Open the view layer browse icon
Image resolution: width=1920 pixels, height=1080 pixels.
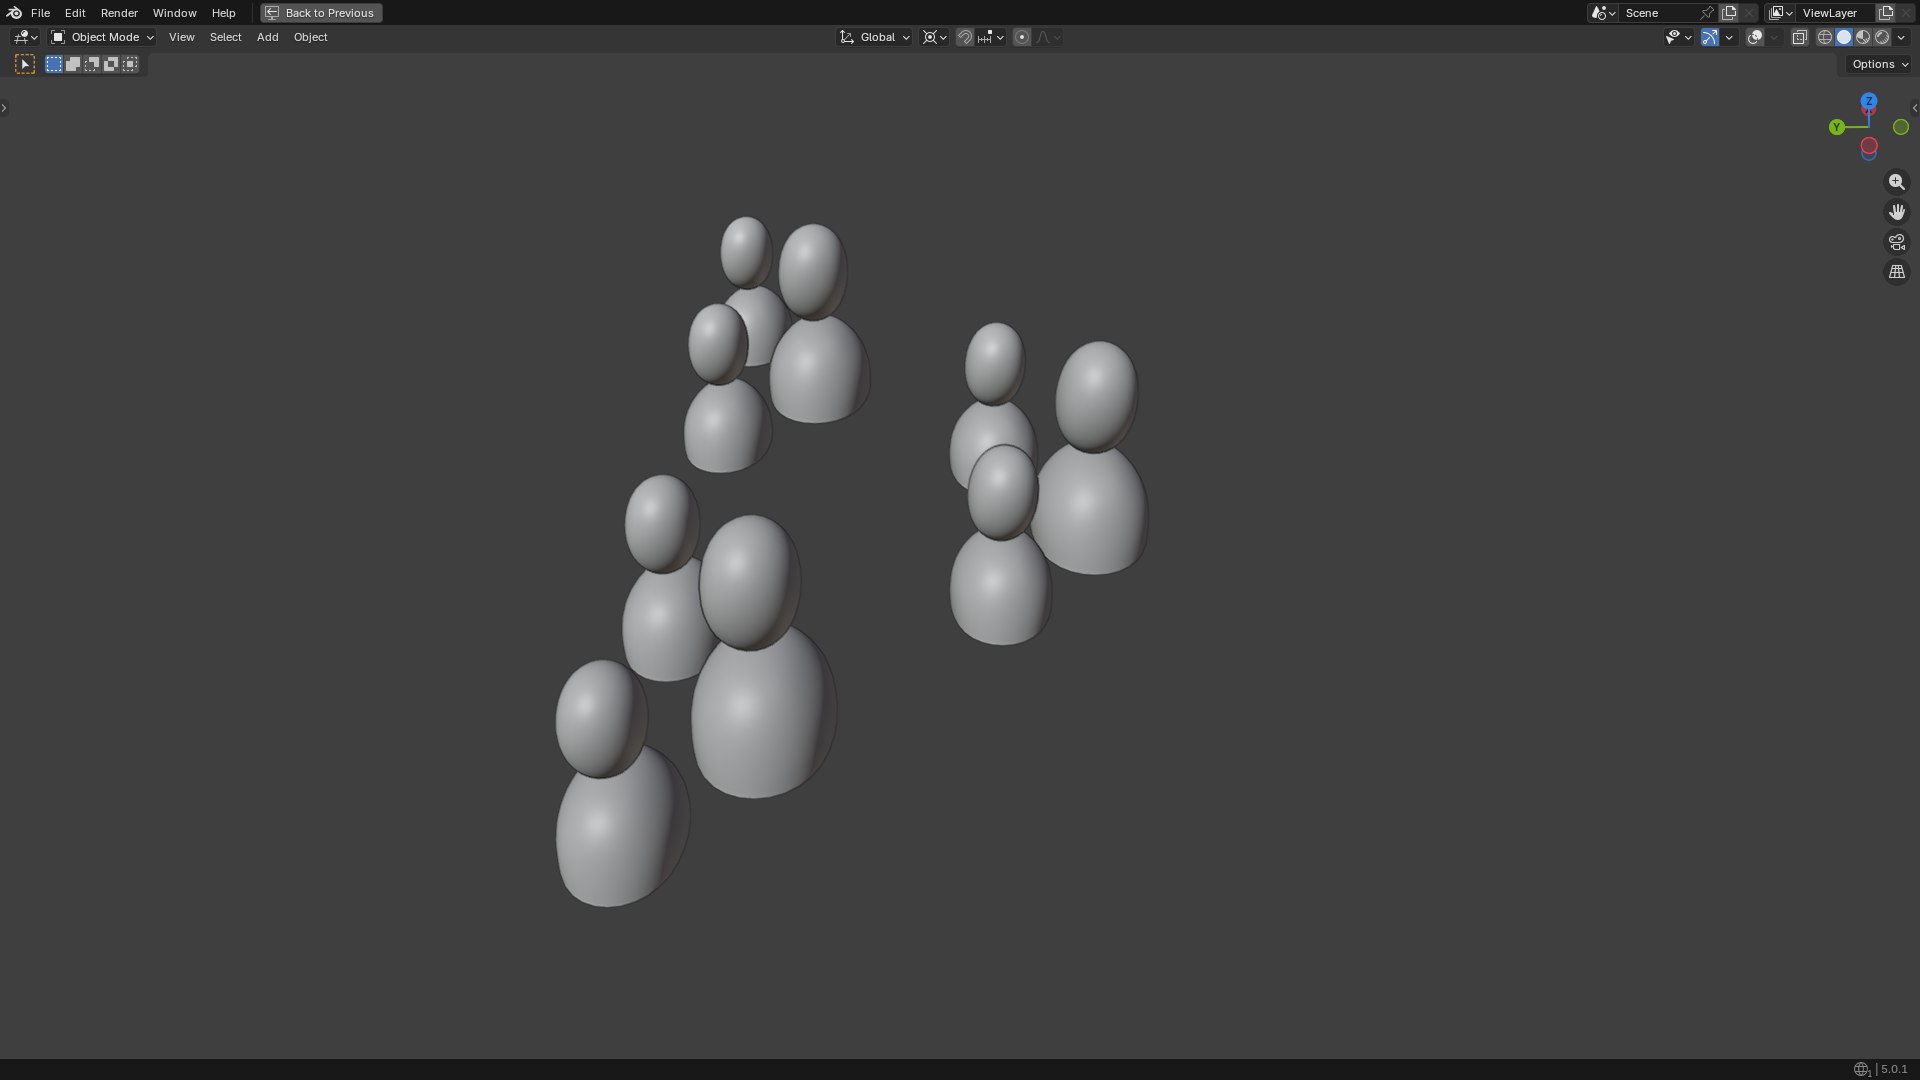click(1780, 13)
